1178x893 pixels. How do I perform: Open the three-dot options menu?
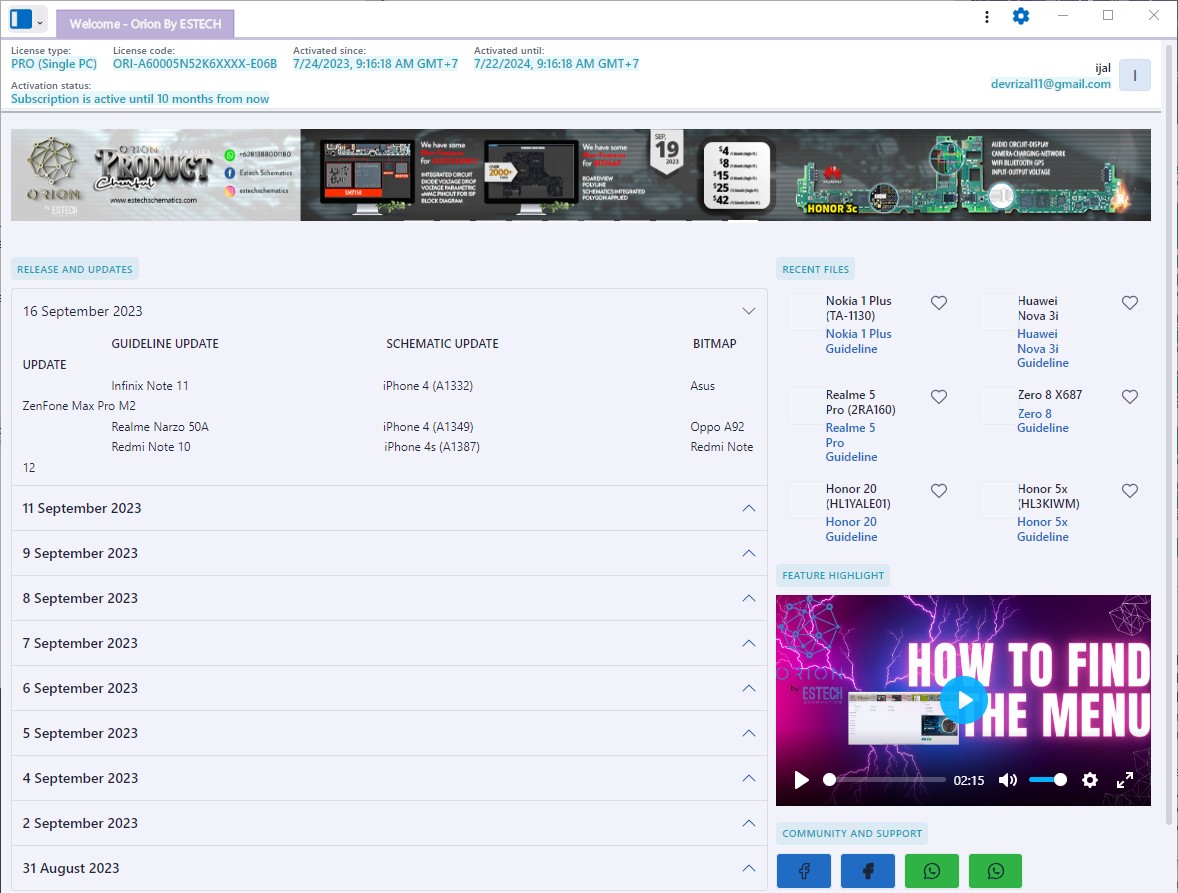click(x=987, y=17)
